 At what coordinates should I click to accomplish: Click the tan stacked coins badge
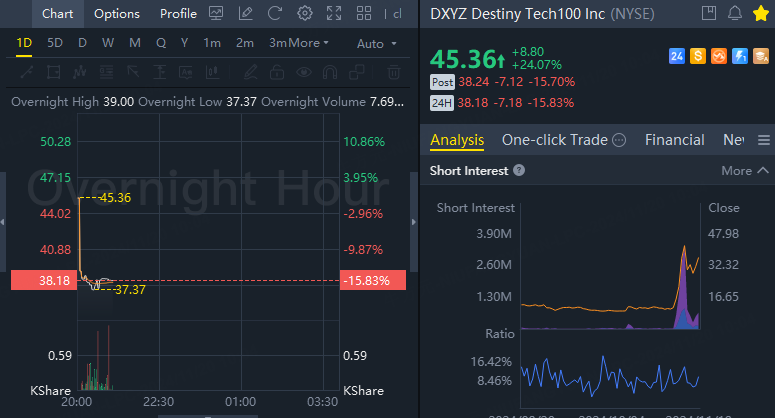pyautogui.click(x=761, y=56)
